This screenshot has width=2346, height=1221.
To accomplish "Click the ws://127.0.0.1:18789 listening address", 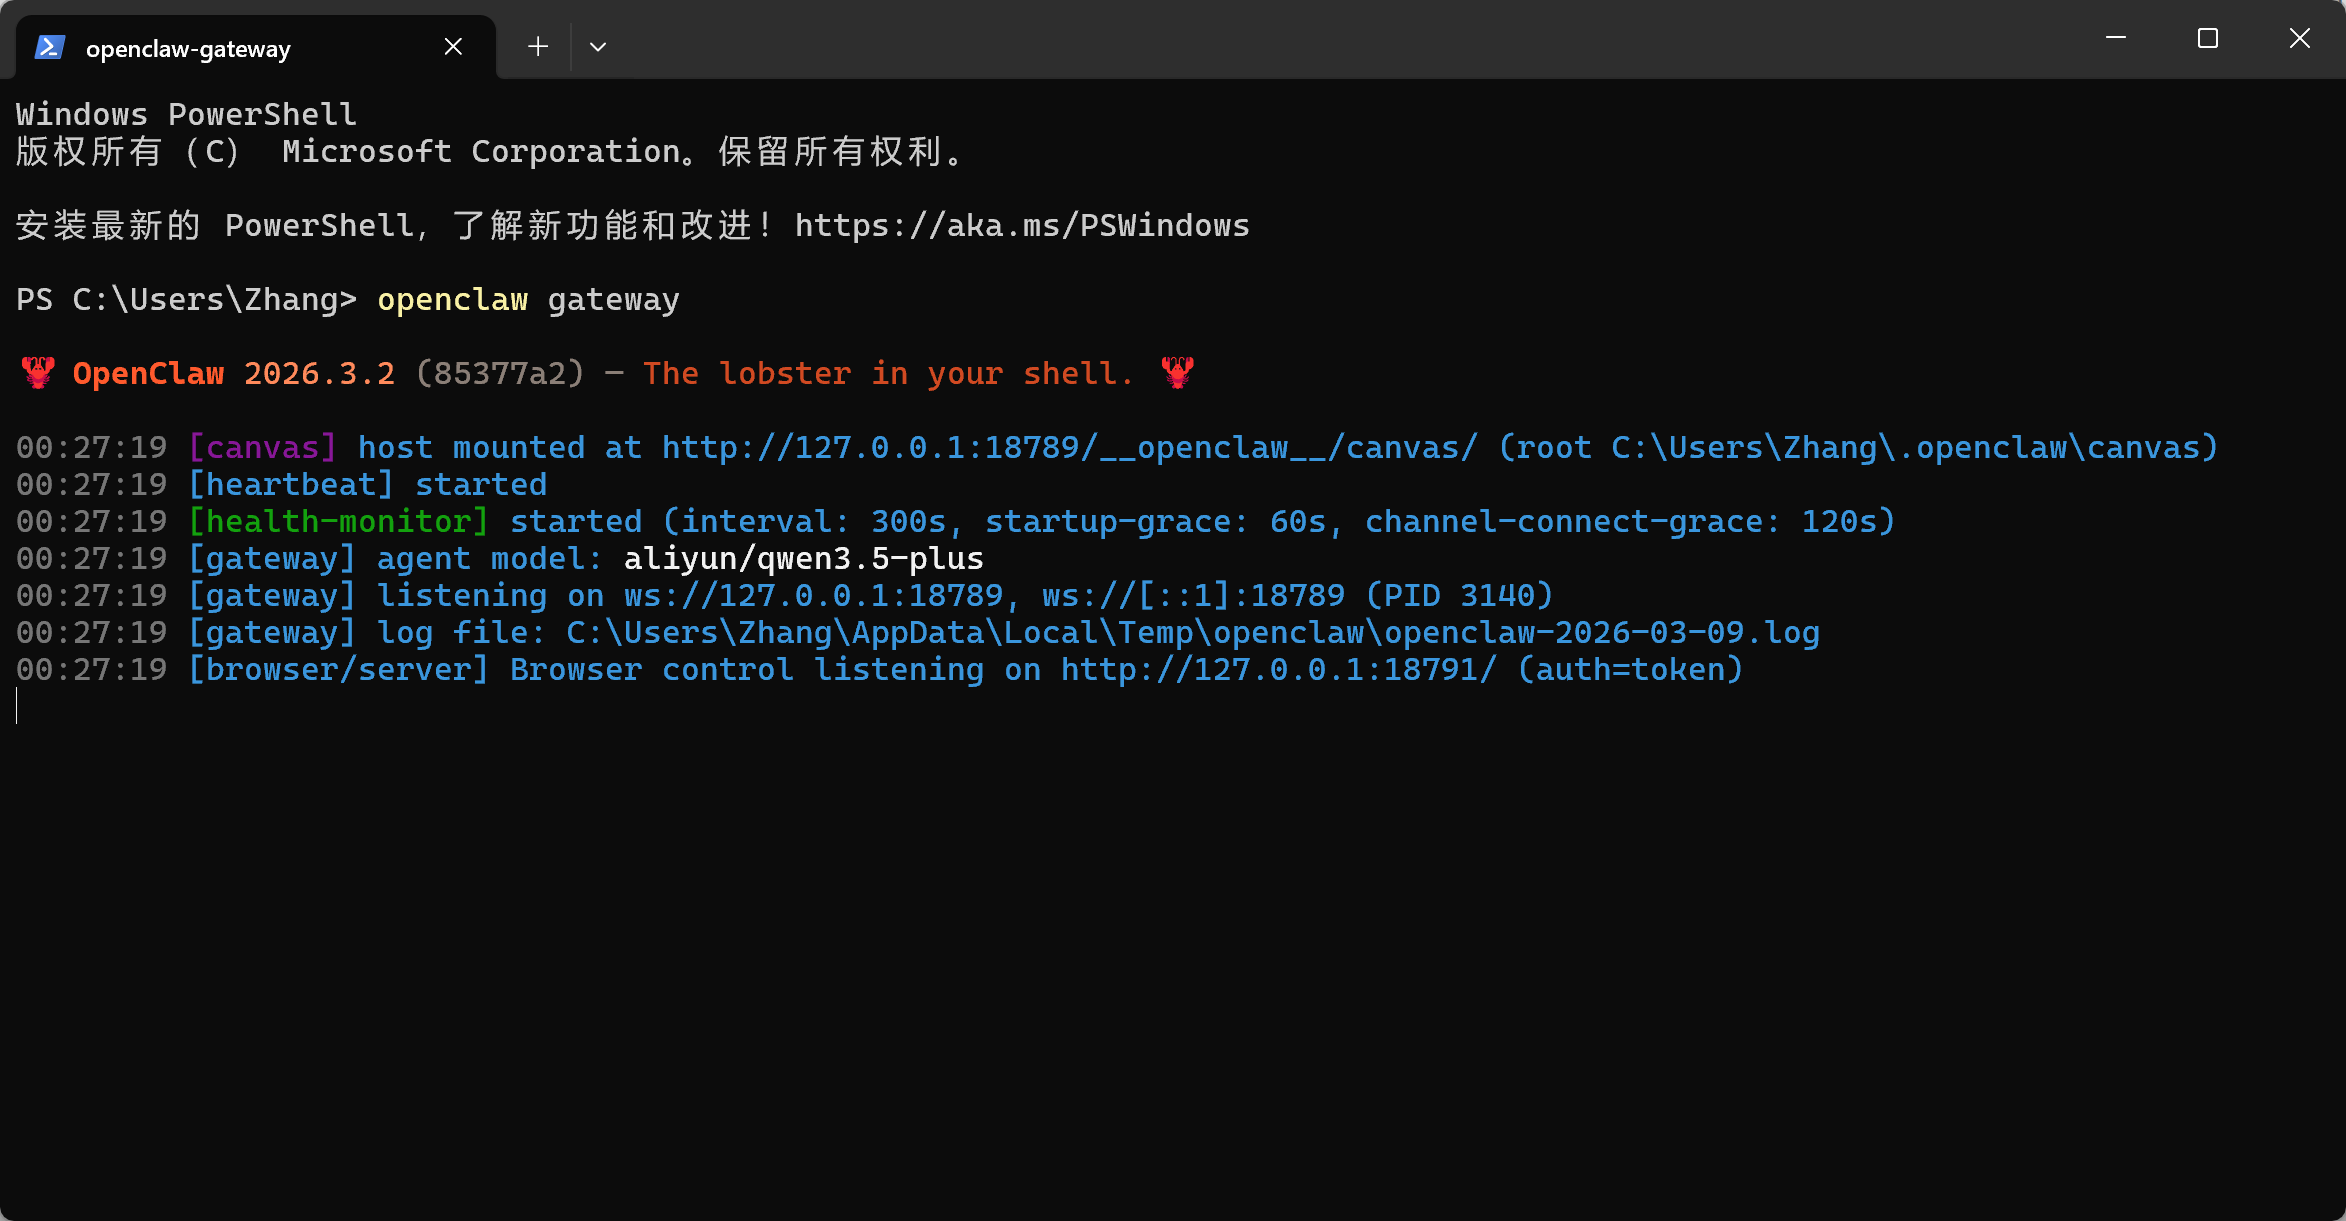I will pyautogui.click(x=813, y=596).
